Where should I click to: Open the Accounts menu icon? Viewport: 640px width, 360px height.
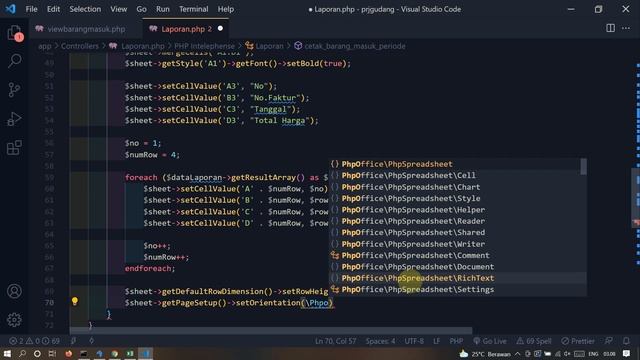[x=14, y=291]
